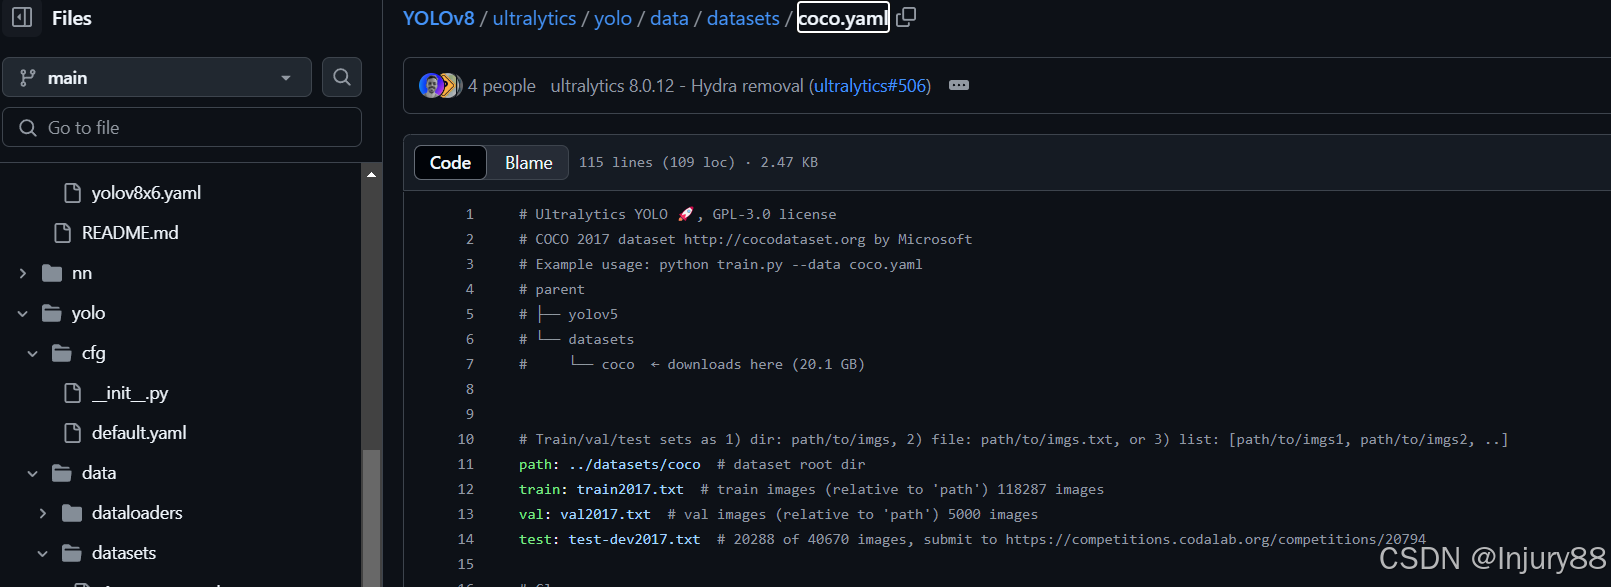Collapse the cfg folder chevron
The width and height of the screenshot is (1611, 587).
coord(33,353)
